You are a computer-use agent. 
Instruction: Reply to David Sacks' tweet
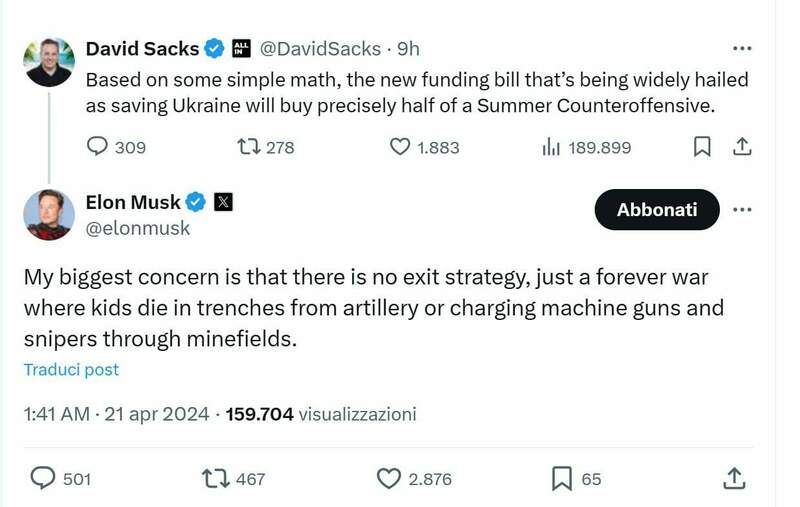tap(97, 147)
